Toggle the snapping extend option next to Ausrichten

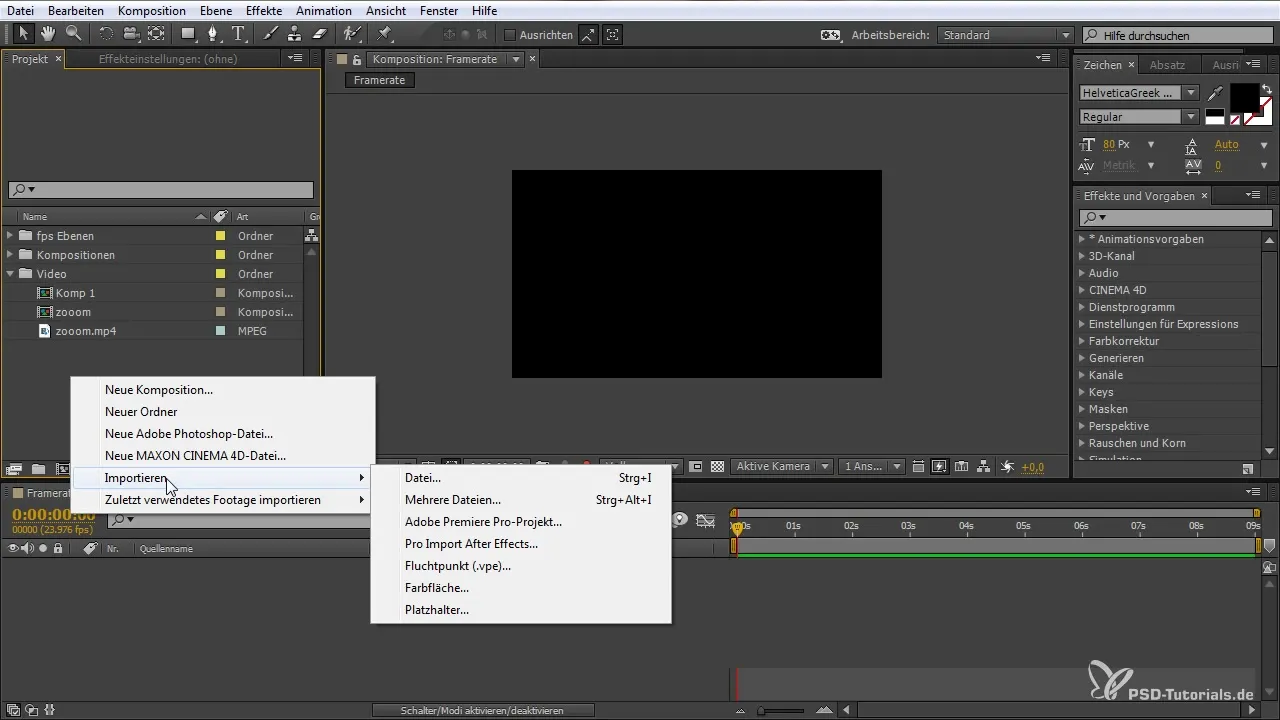[x=588, y=35]
